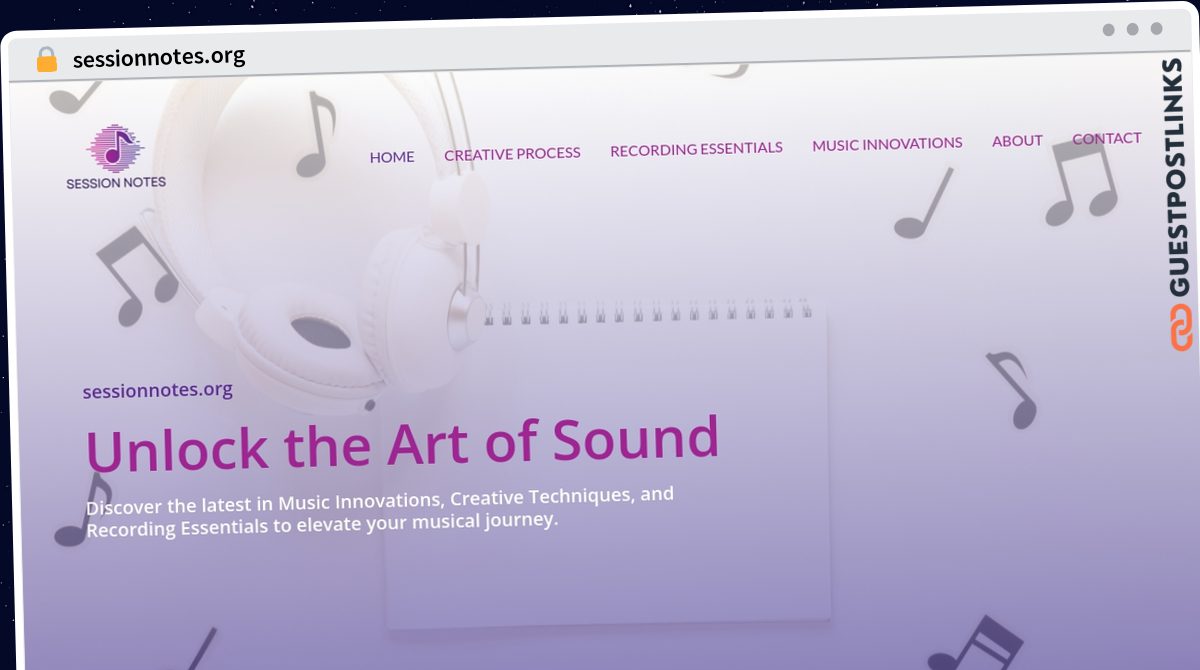This screenshot has width=1200, height=670.
Task: Click the SESSION NOTES text under the logo
Action: [116, 183]
